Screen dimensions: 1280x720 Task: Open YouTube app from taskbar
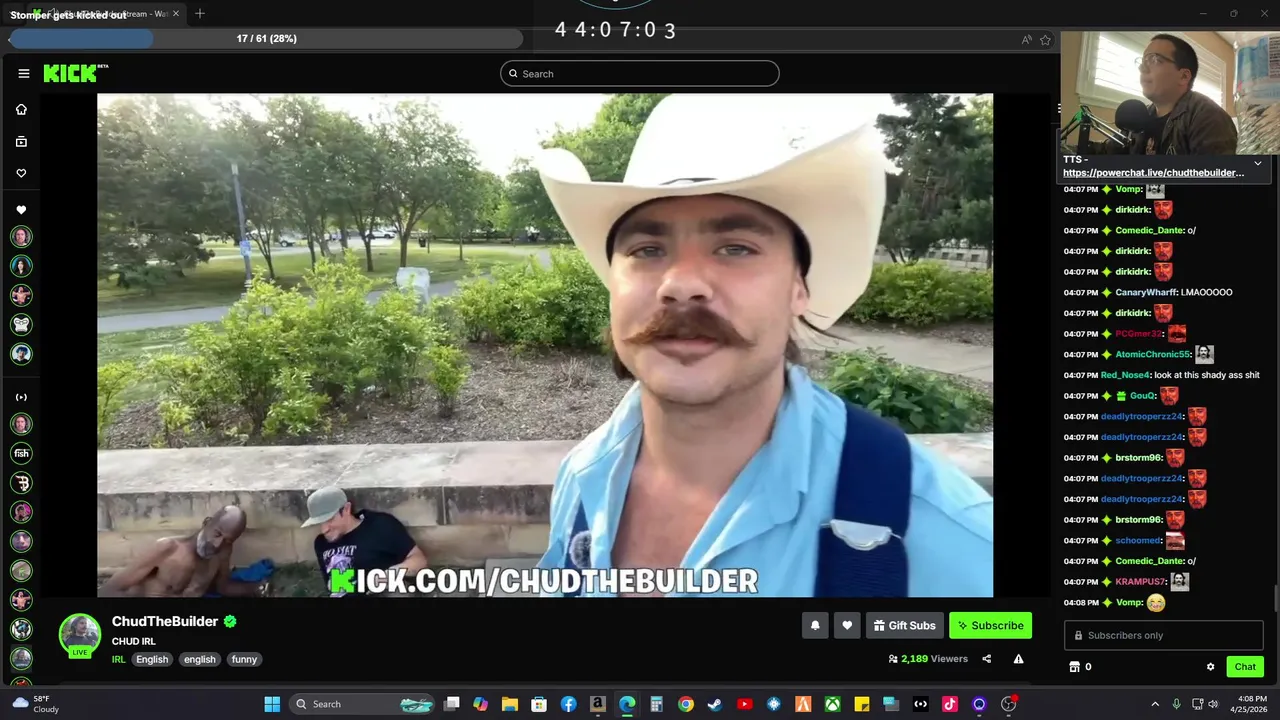[744, 704]
